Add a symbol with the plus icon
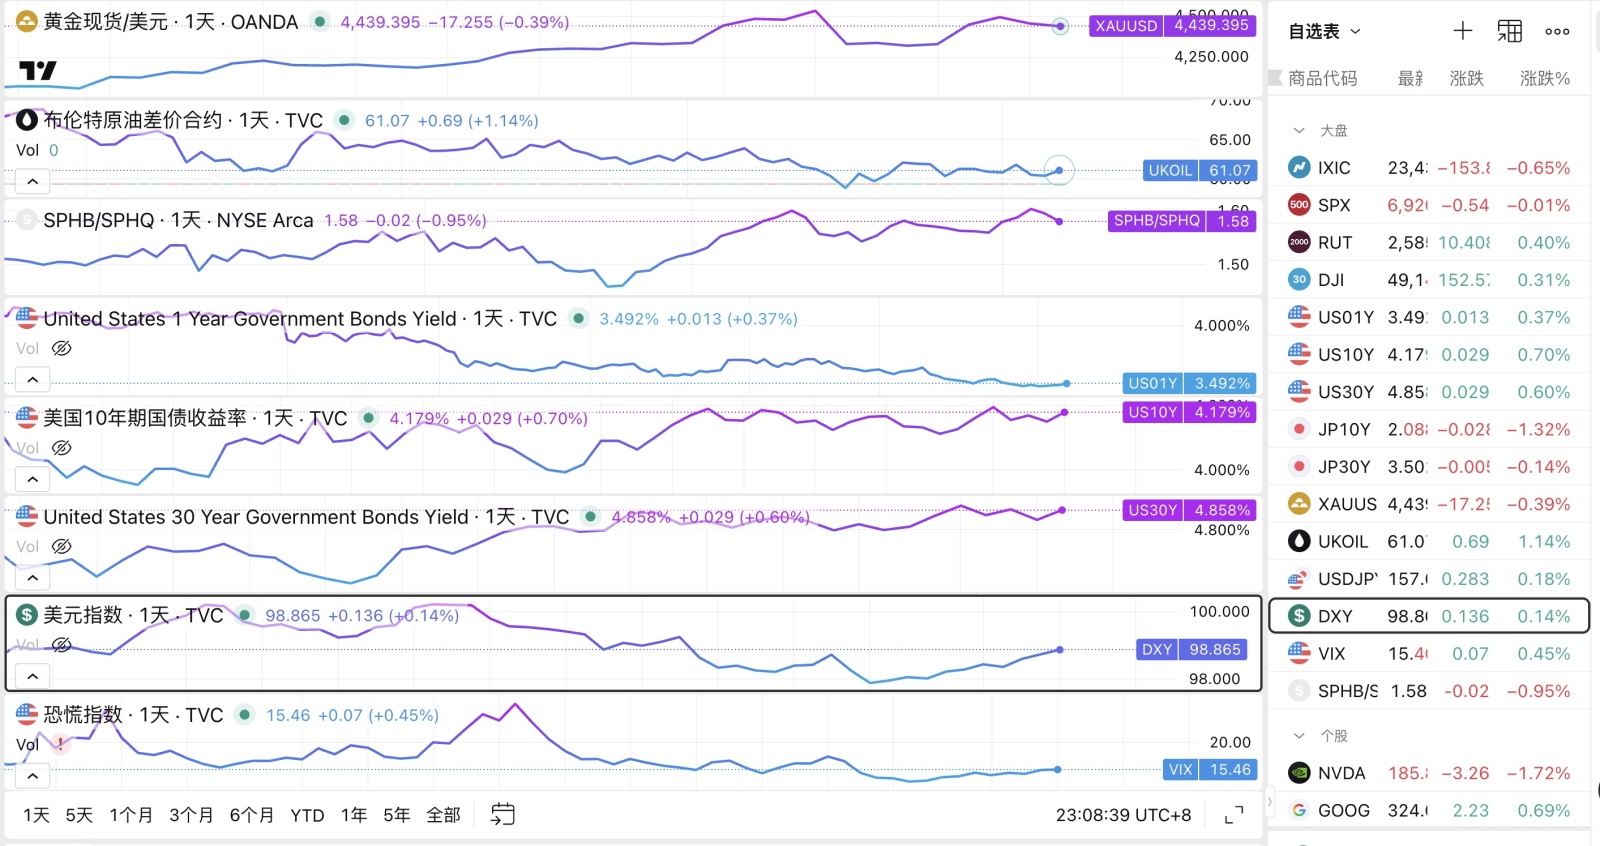 tap(1462, 31)
